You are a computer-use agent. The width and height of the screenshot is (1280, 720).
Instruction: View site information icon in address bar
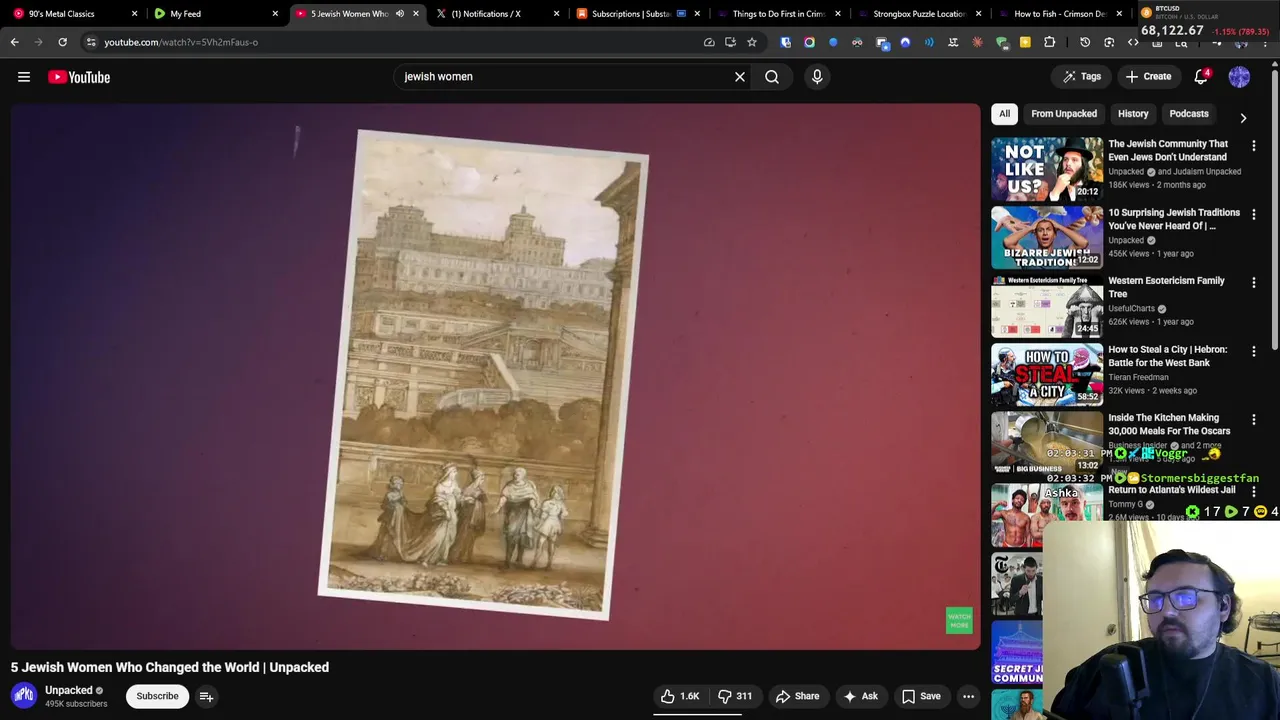(x=91, y=42)
